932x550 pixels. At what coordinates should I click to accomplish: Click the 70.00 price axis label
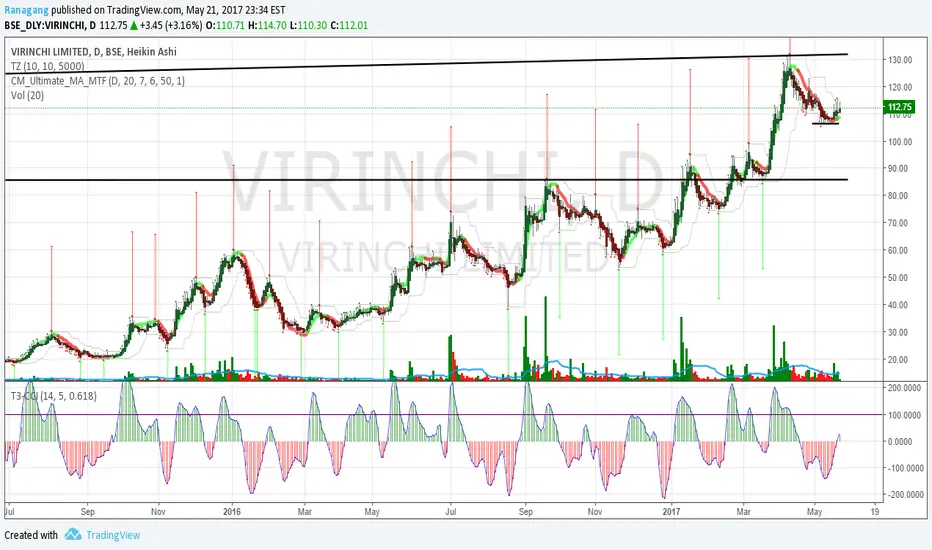(x=900, y=223)
